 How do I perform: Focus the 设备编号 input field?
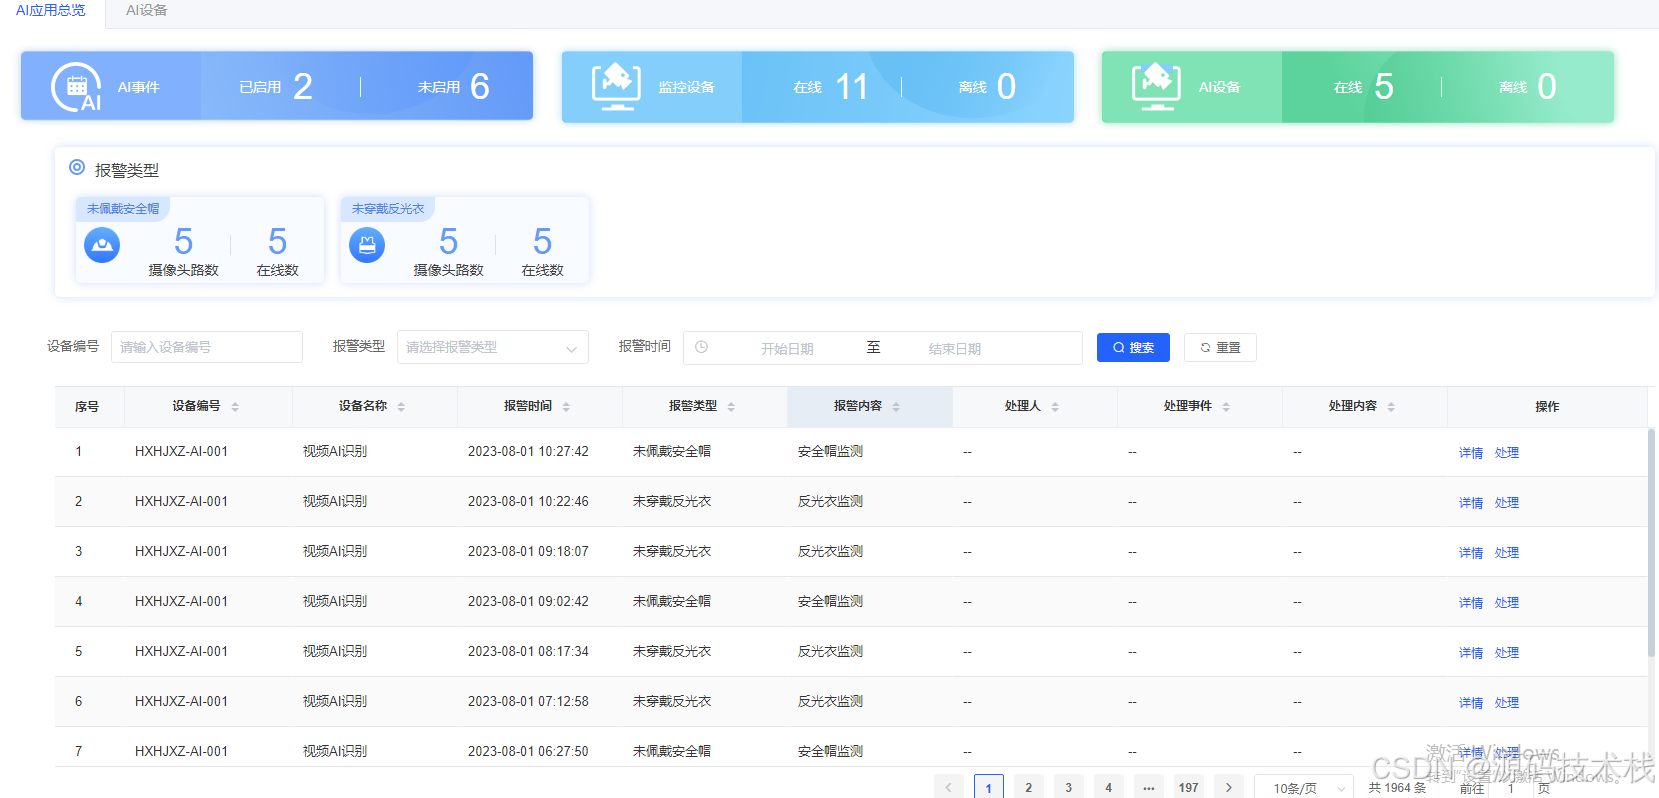pos(207,347)
